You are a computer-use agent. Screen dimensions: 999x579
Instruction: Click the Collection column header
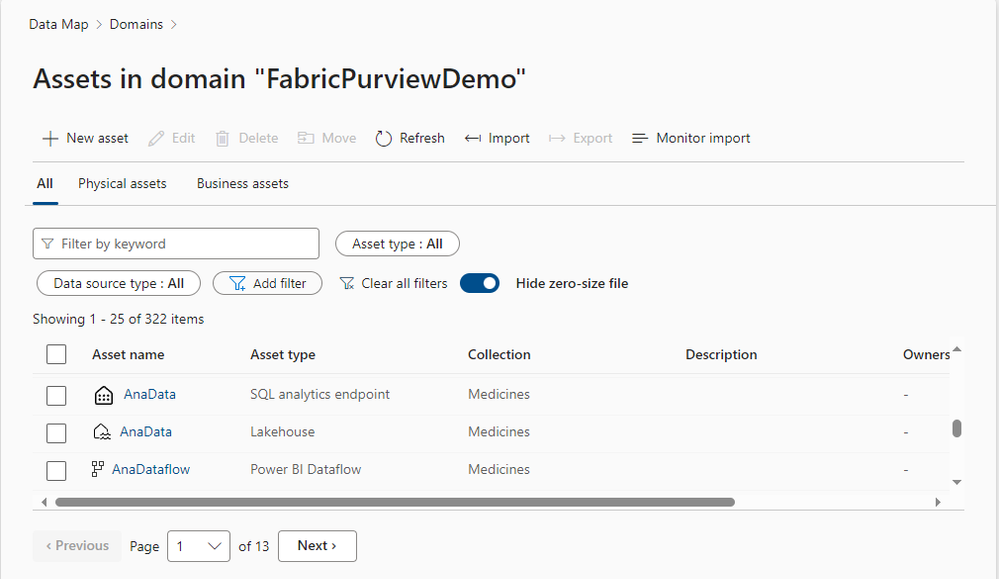pos(499,355)
